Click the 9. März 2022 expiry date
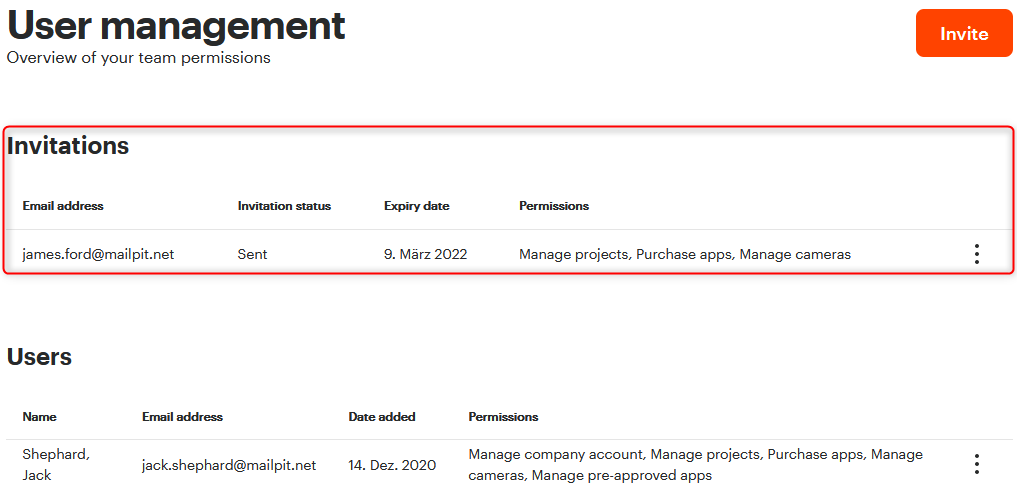Viewport: 1017px width, 497px height. 425,254
